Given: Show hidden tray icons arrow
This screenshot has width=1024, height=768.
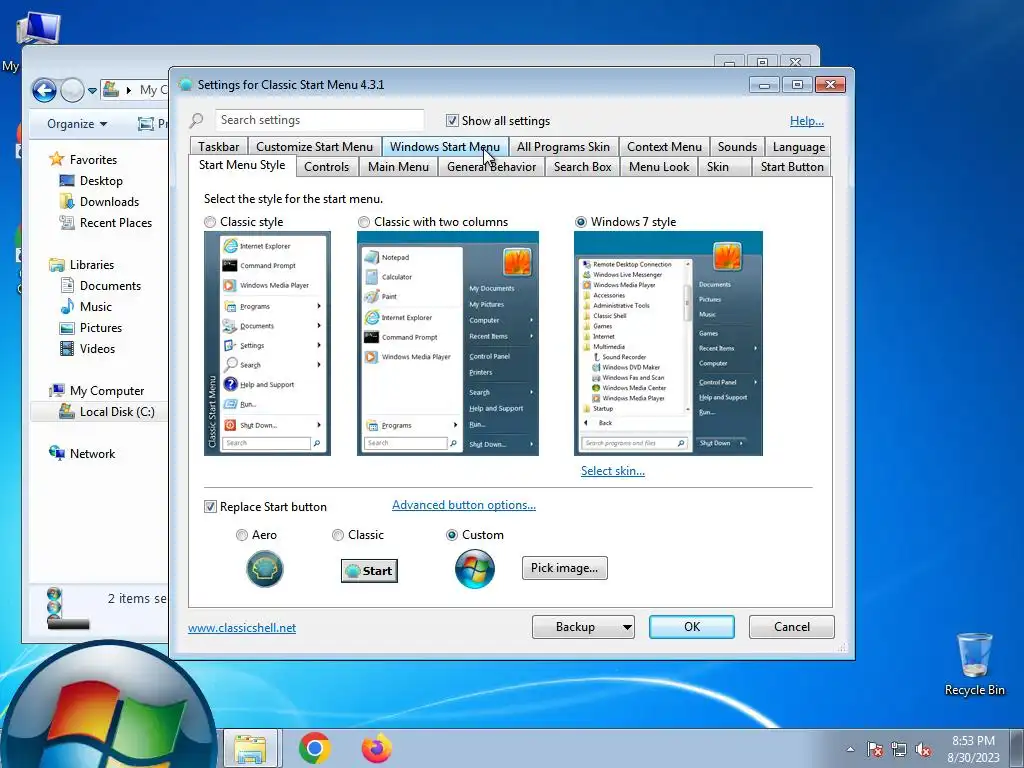Looking at the screenshot, I should pos(850,749).
